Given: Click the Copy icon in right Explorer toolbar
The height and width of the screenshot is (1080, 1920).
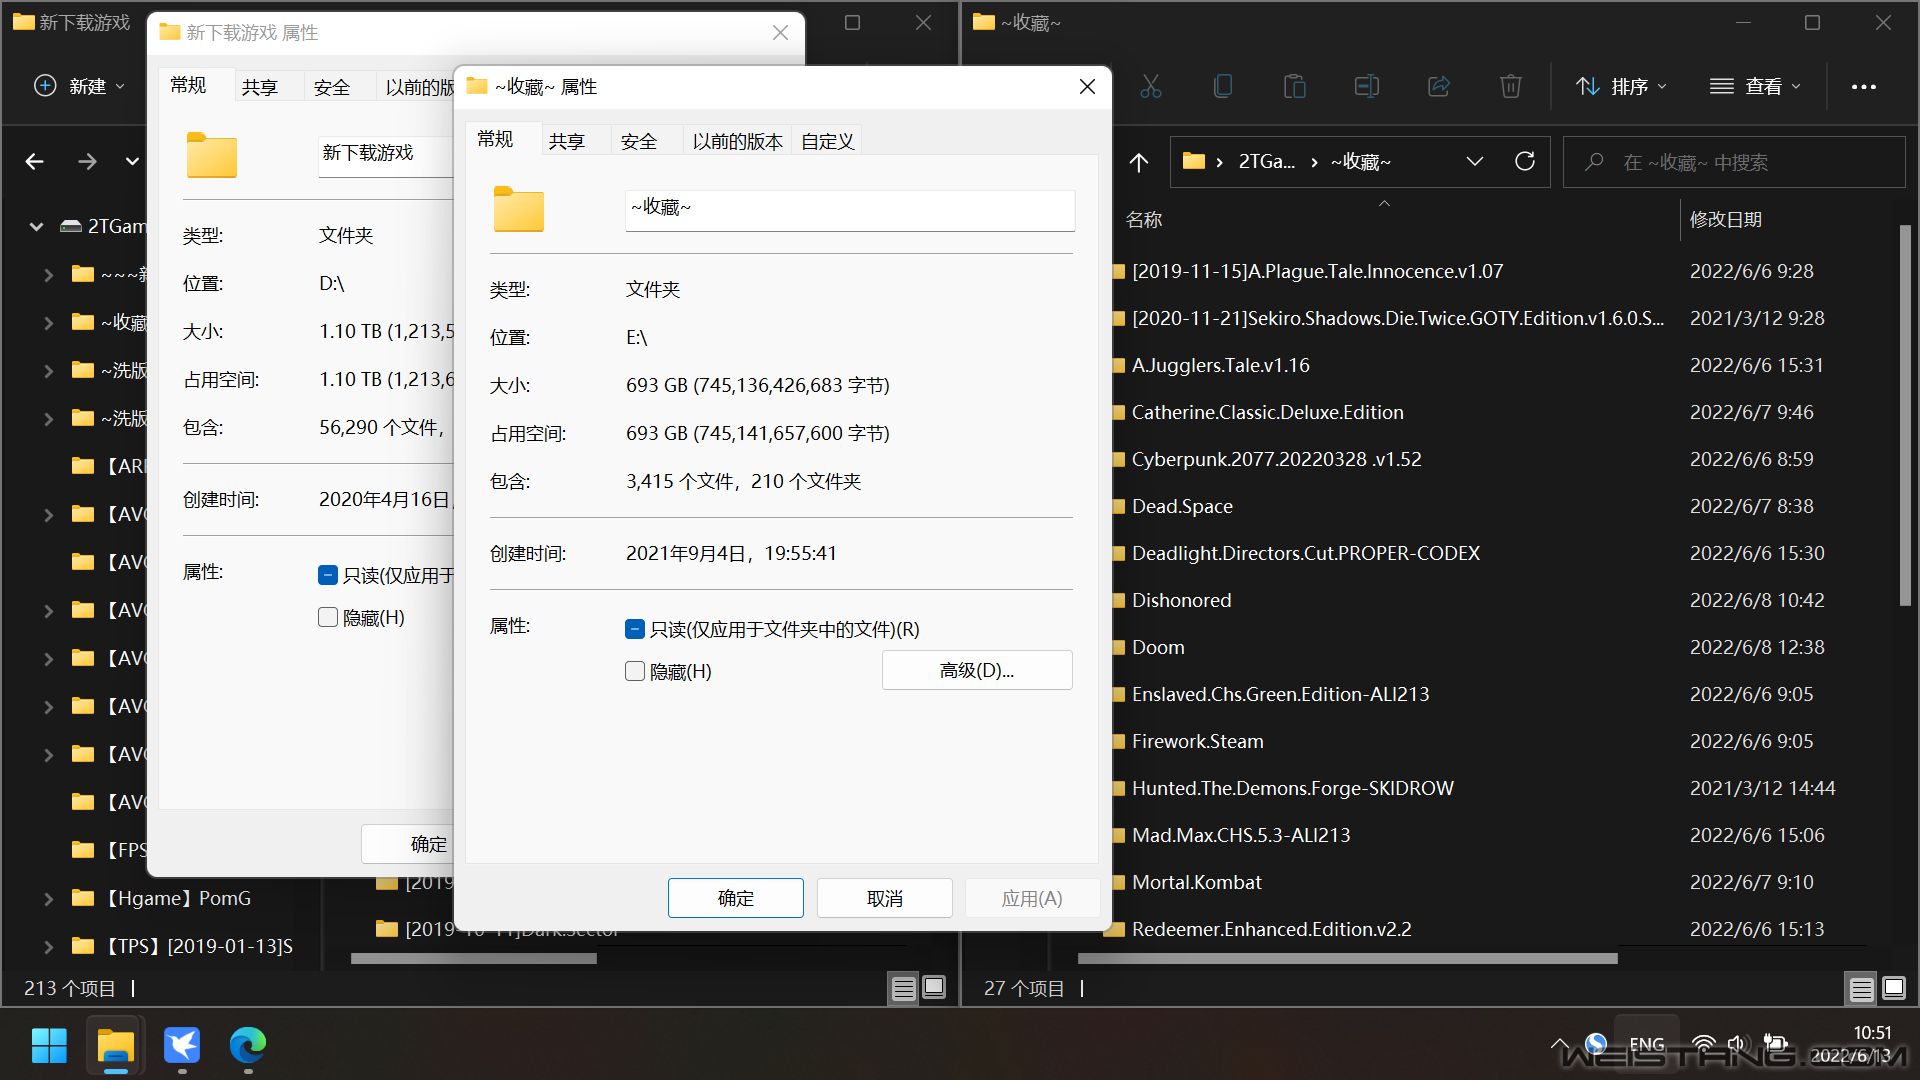Looking at the screenshot, I should 1222,87.
